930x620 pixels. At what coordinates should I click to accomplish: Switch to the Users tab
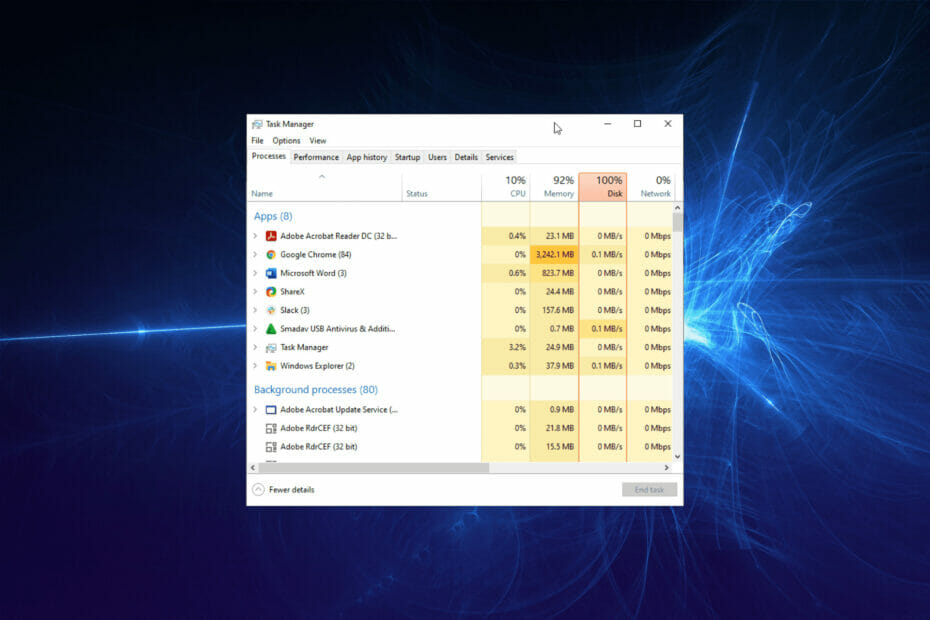(437, 157)
